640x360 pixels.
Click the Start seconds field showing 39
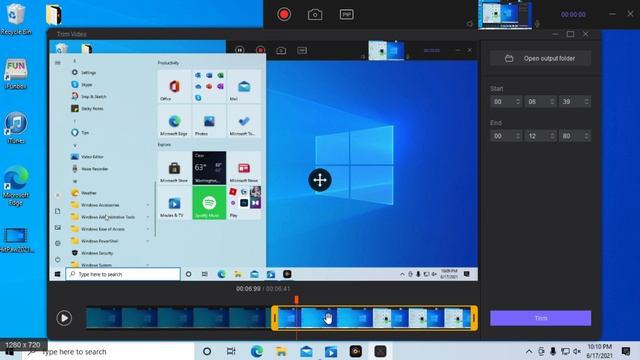(575, 102)
